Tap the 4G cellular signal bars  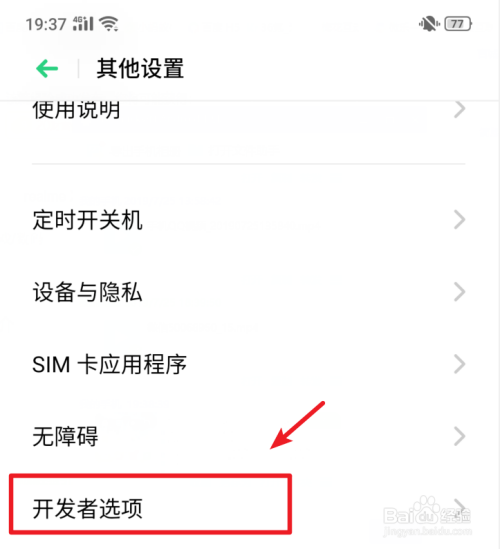click(83, 23)
